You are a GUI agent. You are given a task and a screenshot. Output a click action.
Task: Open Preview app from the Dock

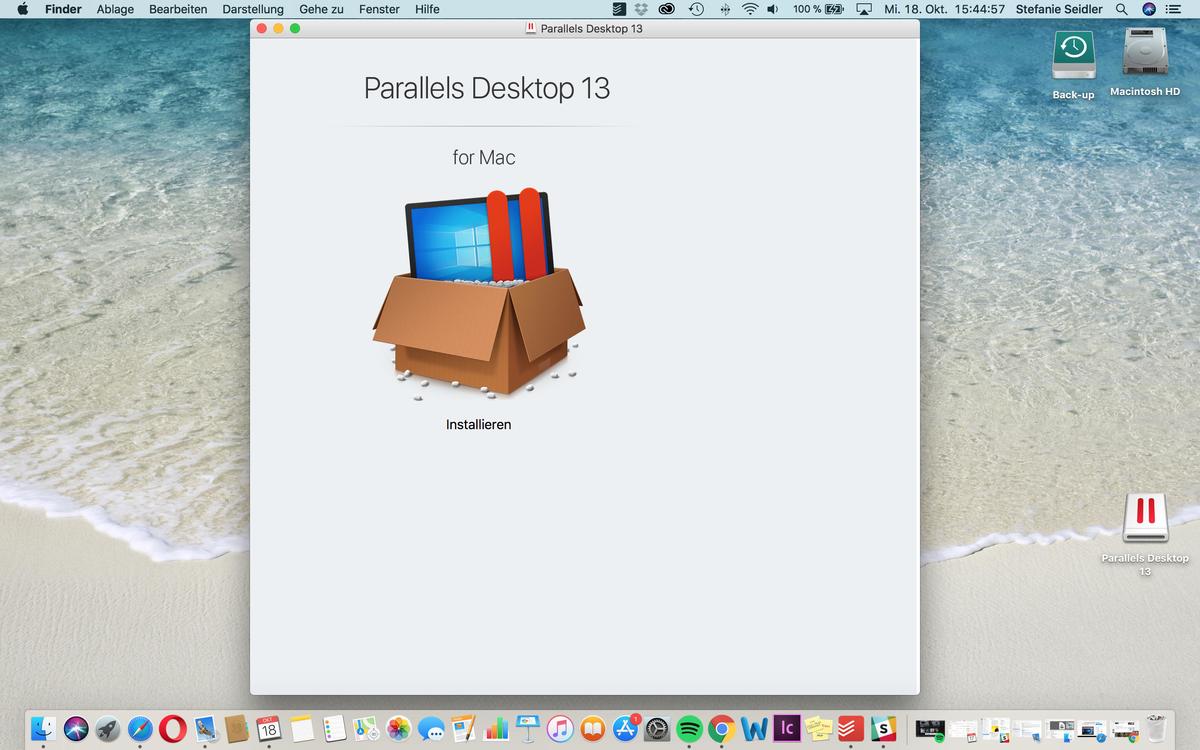pyautogui.click(x=206, y=729)
